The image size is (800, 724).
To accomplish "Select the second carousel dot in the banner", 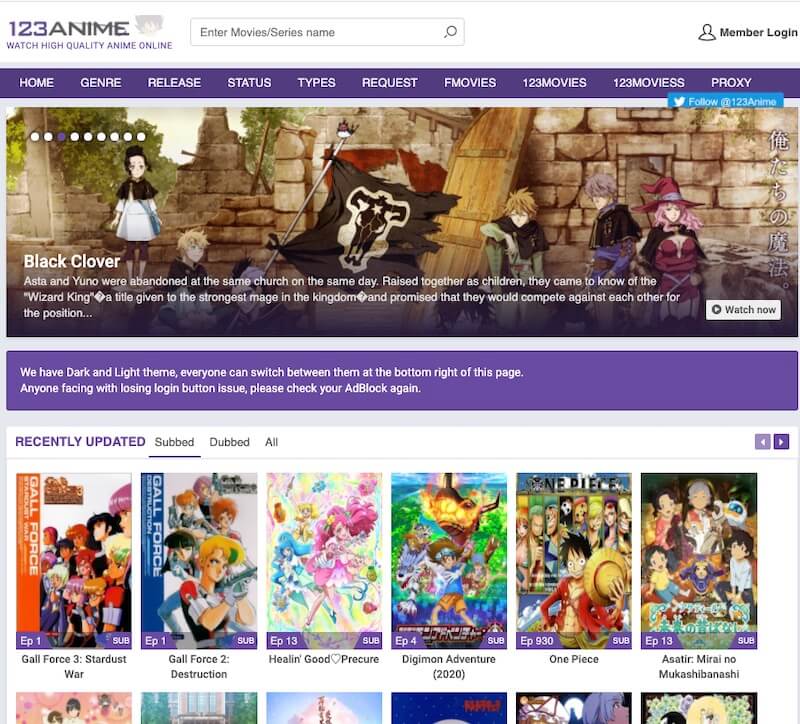I will [48, 137].
